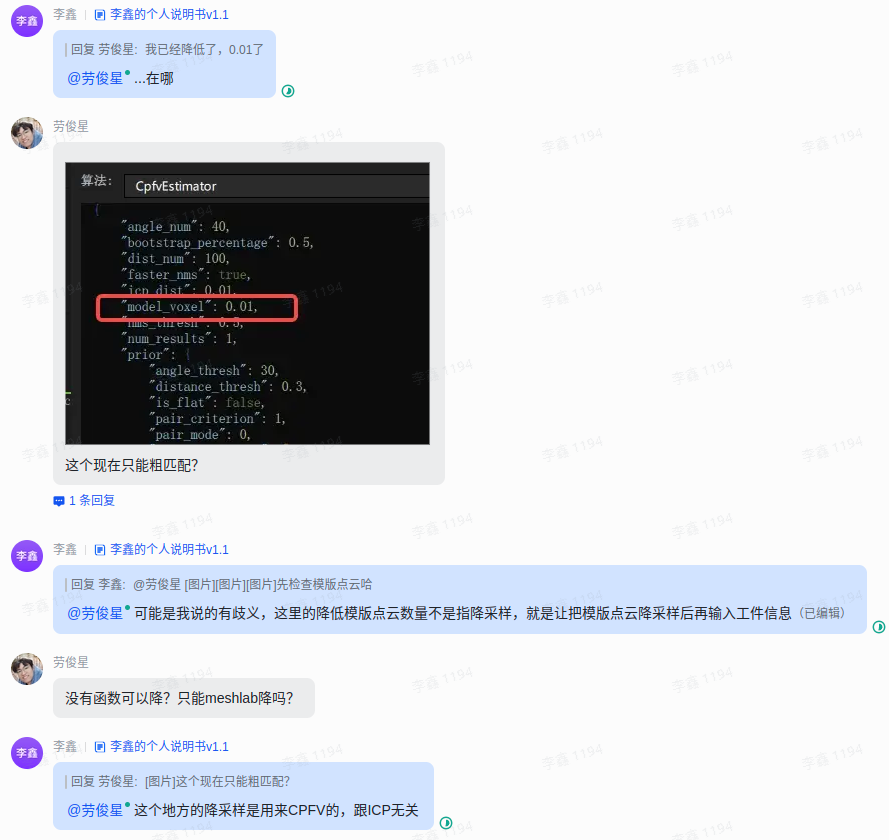Screen dimensions: 889x840
Task: Click read status icon after the 有歧义 message
Action: click(879, 627)
